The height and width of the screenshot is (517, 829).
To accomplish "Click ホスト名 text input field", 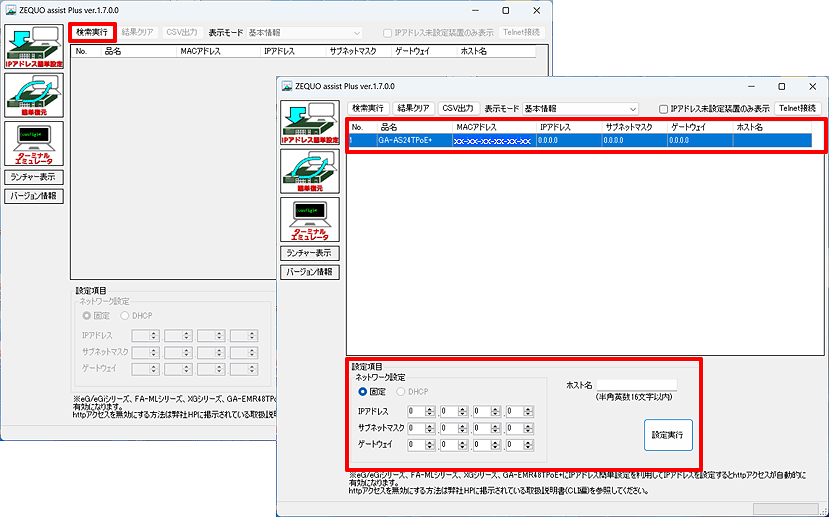I will coord(636,384).
